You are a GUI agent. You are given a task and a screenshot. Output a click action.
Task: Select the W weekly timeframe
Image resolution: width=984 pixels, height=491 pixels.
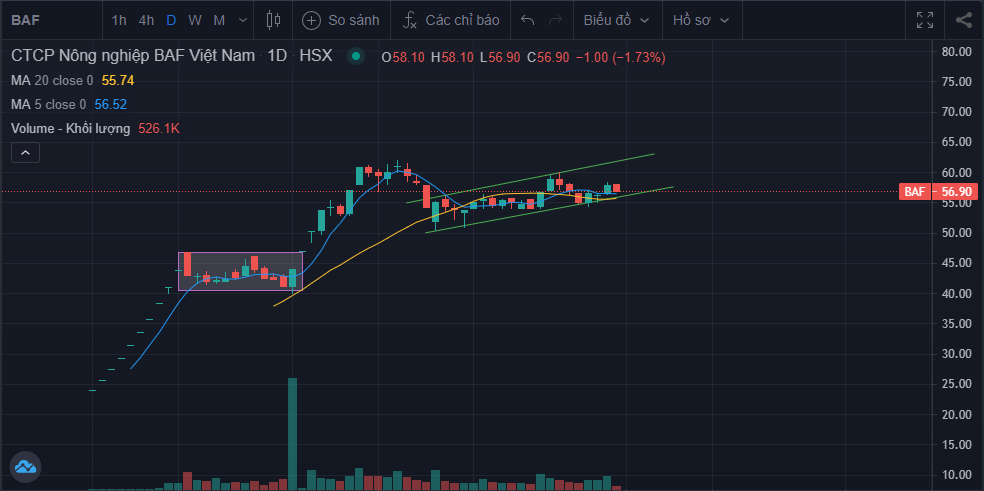(x=194, y=20)
